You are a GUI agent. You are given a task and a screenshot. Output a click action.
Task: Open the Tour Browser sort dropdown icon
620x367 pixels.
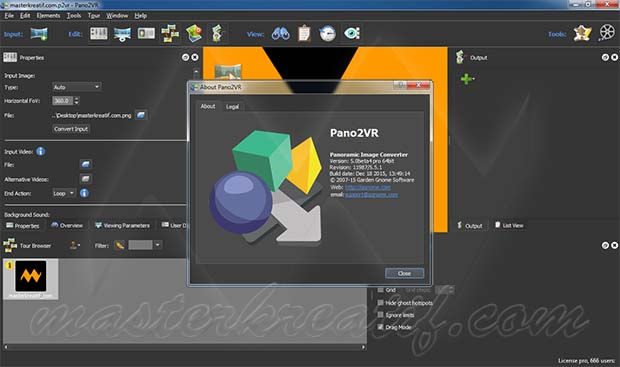(74, 245)
